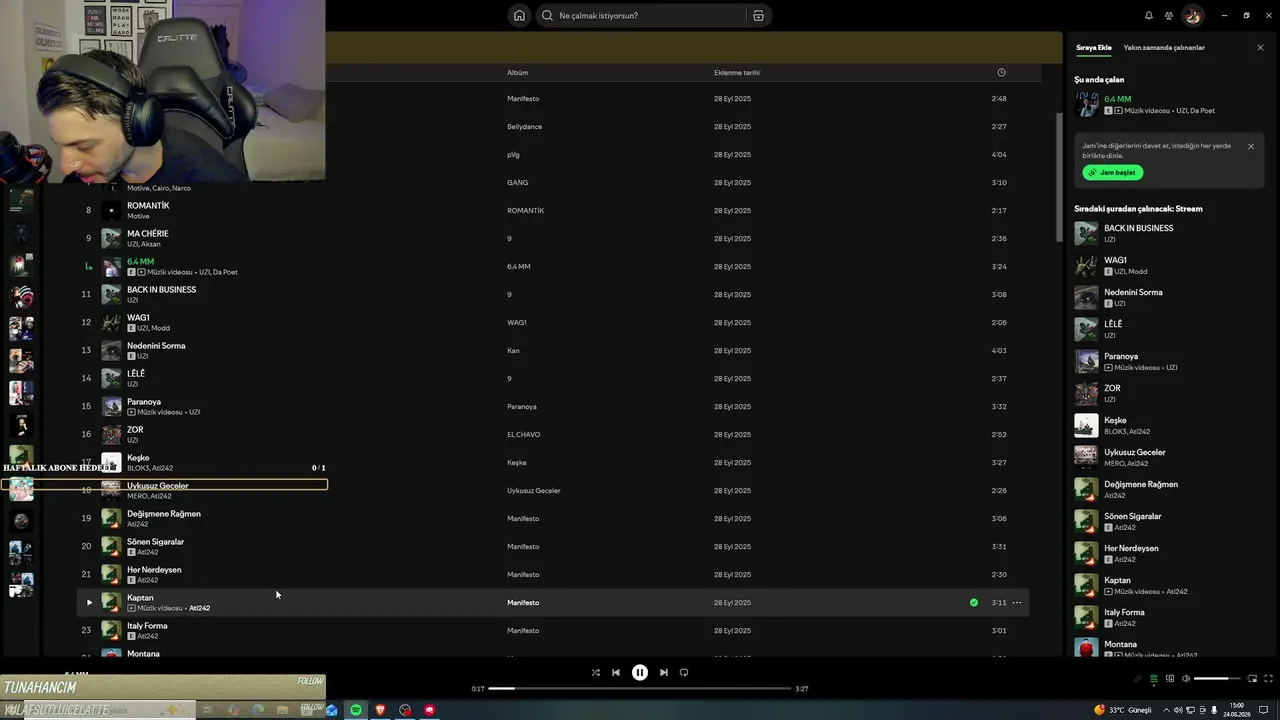Click the now playing '6.4 MM' title in queue
The width and height of the screenshot is (1280, 720).
(1118, 100)
